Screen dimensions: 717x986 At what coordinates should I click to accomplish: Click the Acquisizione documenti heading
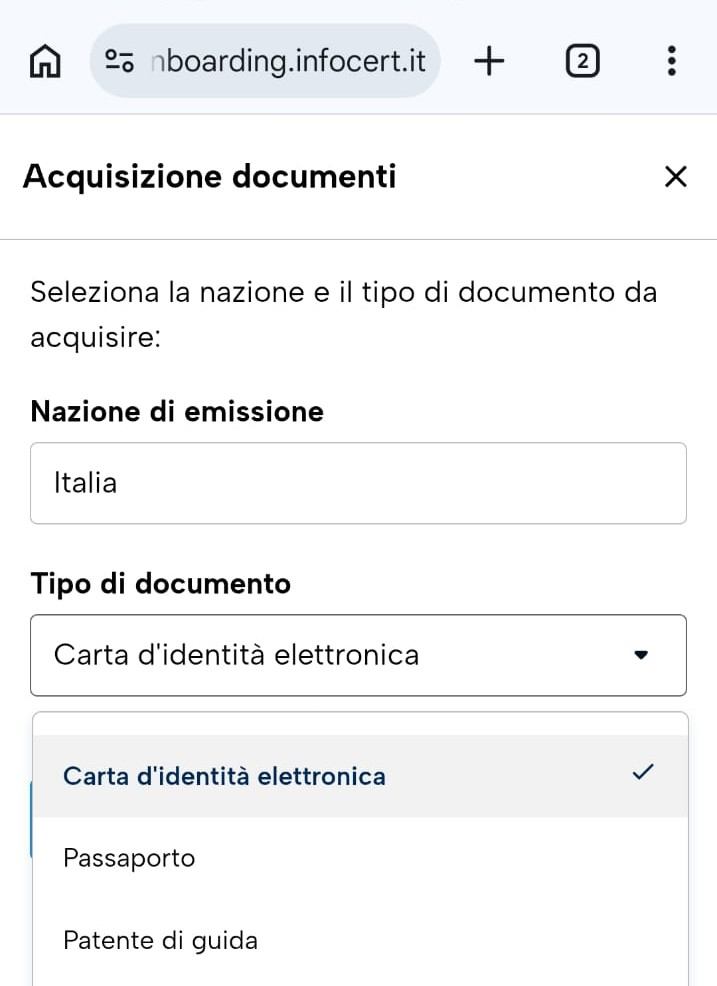click(209, 176)
